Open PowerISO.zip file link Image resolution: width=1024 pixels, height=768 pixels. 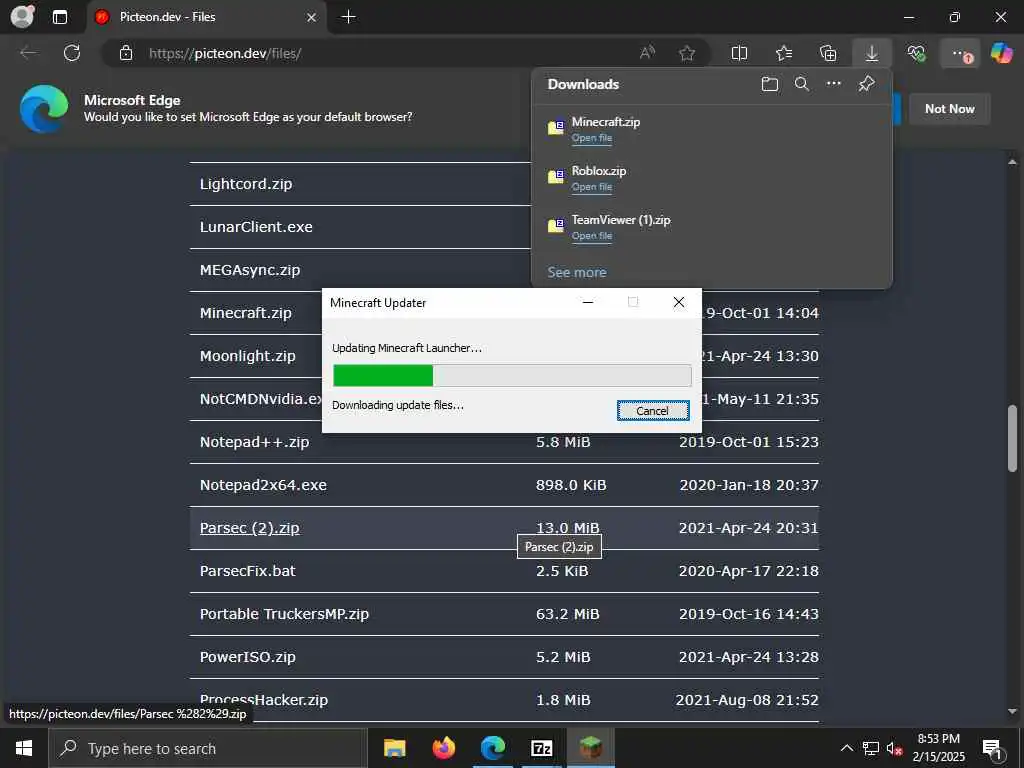click(248, 657)
